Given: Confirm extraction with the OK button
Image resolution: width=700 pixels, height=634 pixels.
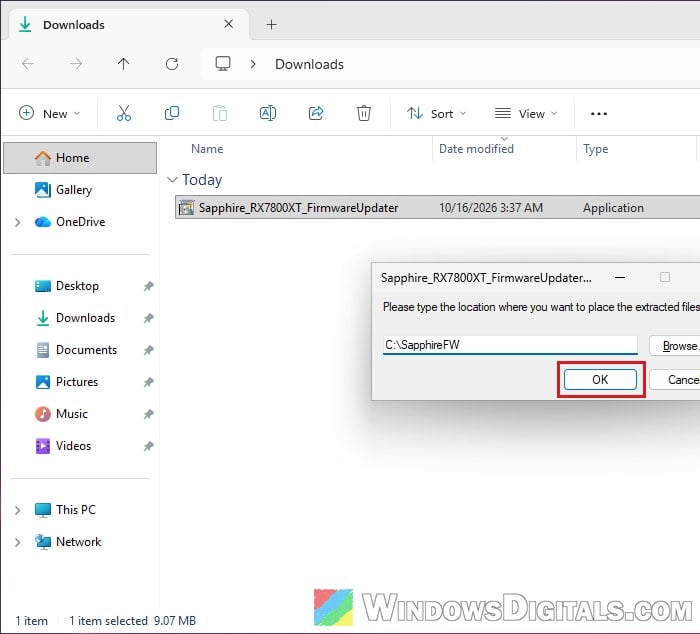Looking at the screenshot, I should tap(600, 380).
